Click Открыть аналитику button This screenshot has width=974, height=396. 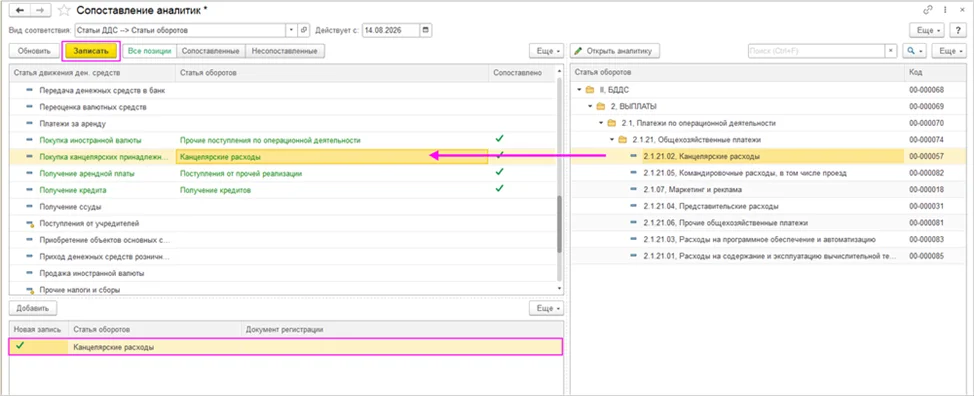[x=614, y=51]
